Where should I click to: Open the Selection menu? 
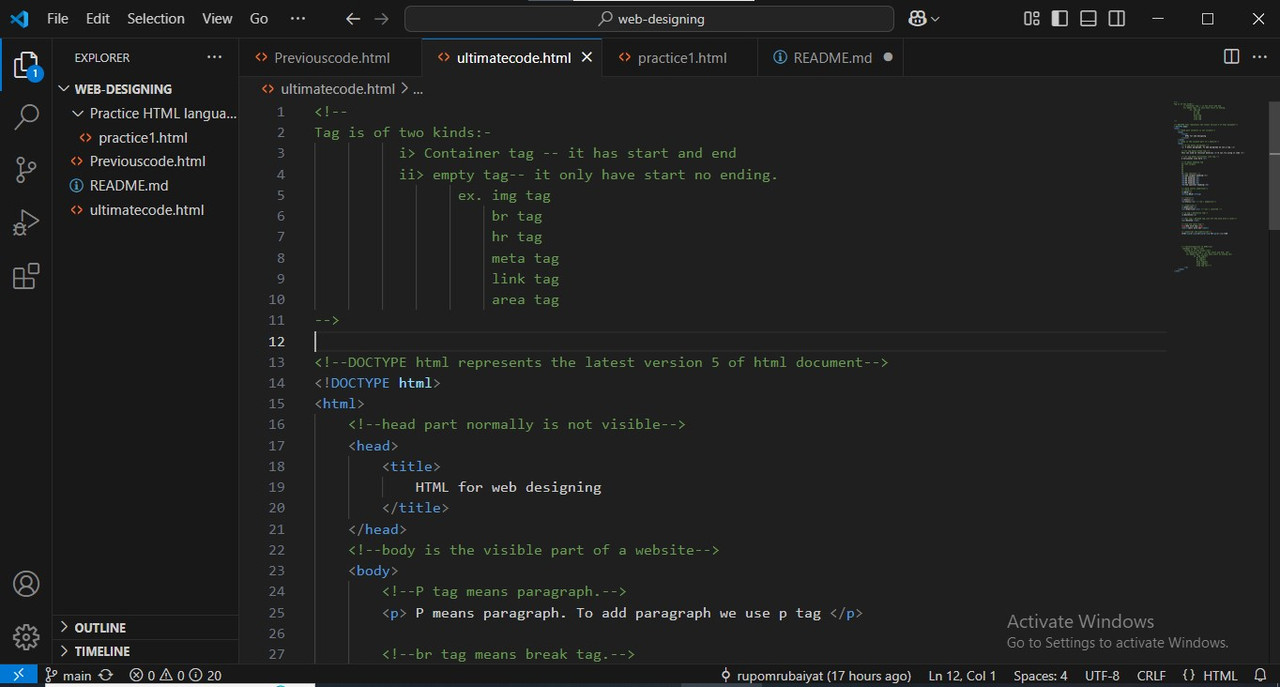tap(156, 18)
